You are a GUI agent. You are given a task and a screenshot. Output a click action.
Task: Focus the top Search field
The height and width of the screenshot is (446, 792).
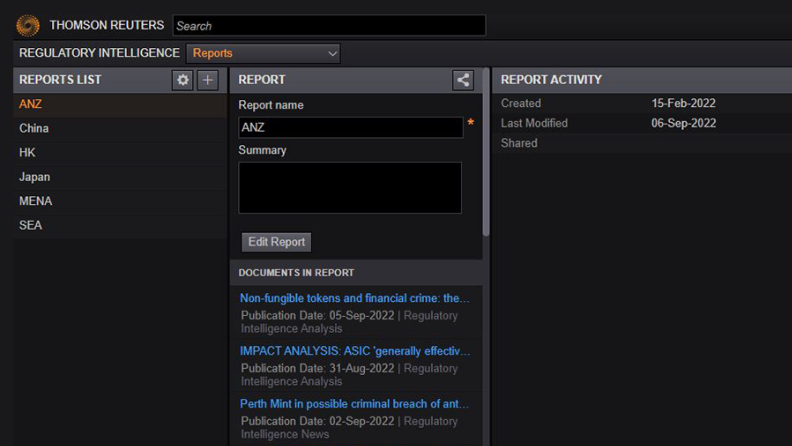point(329,26)
